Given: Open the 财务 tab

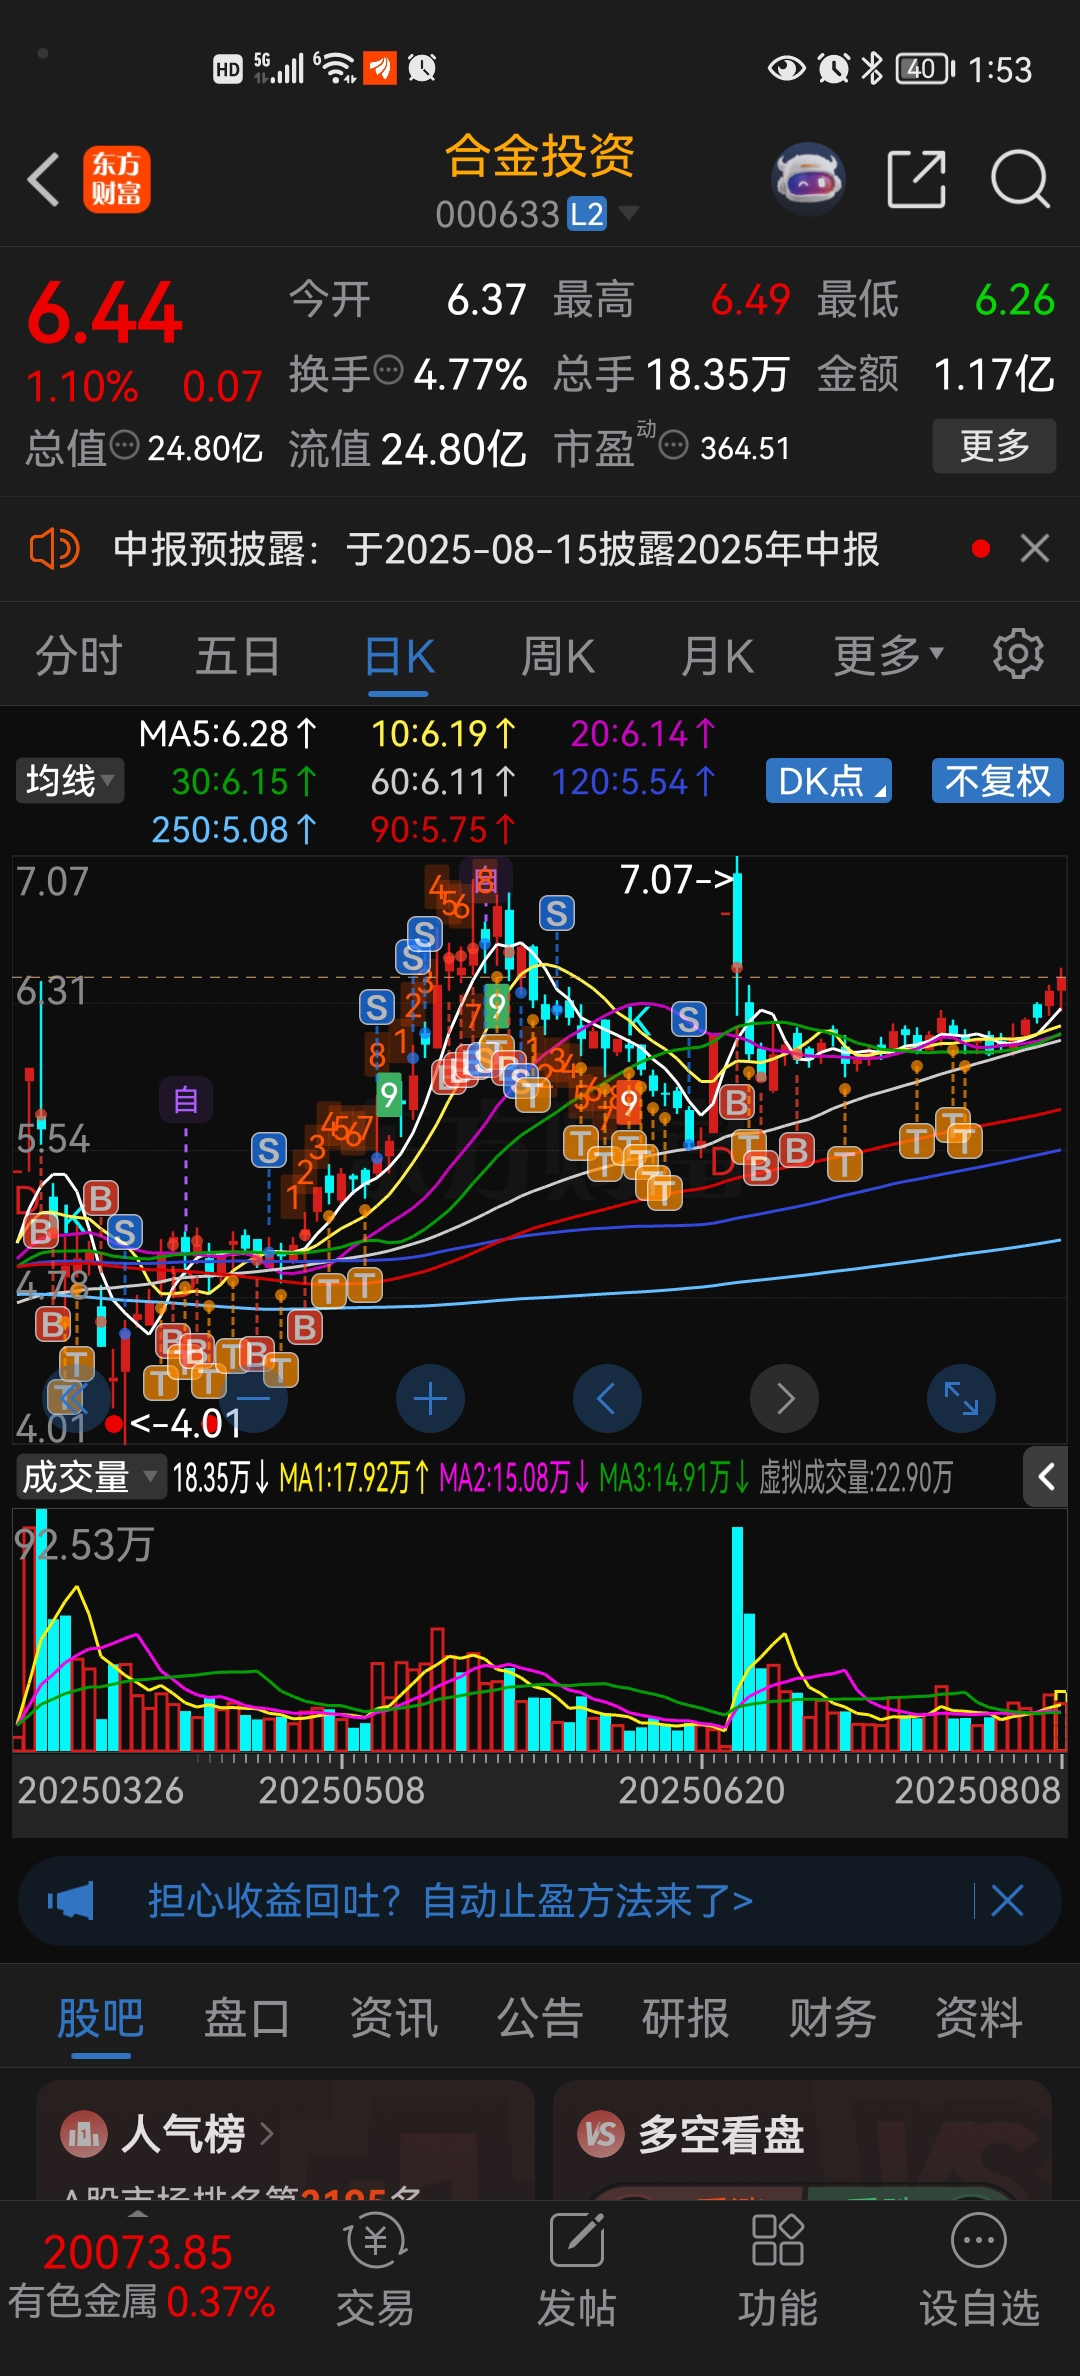Looking at the screenshot, I should [x=832, y=2018].
